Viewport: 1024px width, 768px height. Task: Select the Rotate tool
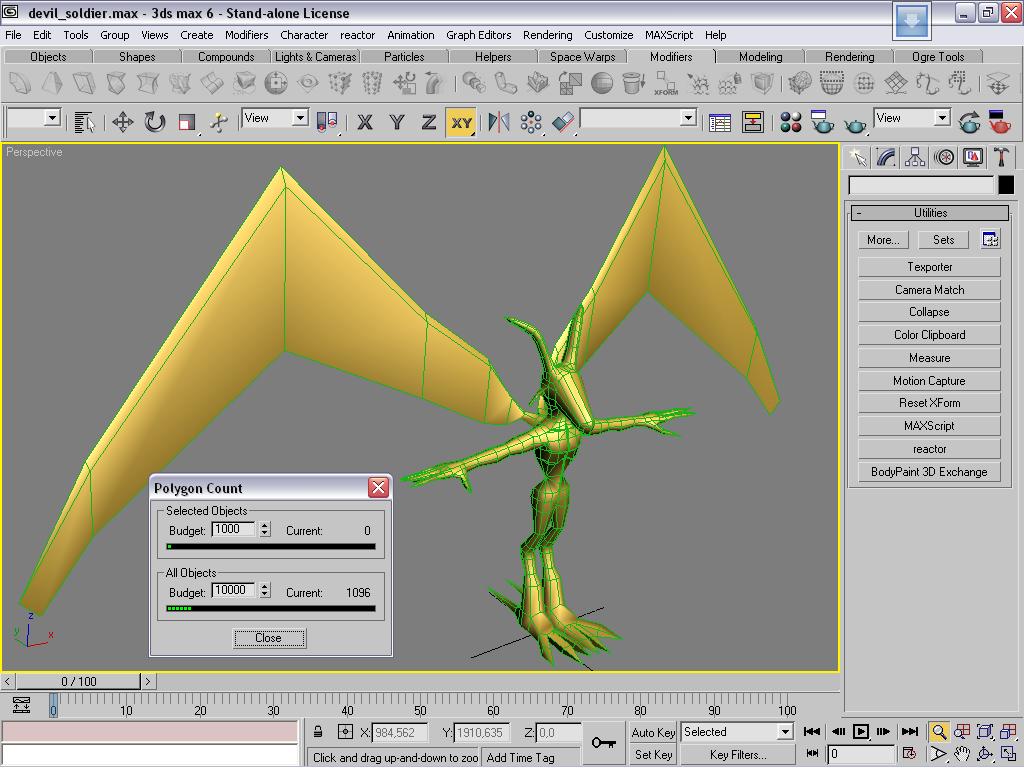(154, 122)
